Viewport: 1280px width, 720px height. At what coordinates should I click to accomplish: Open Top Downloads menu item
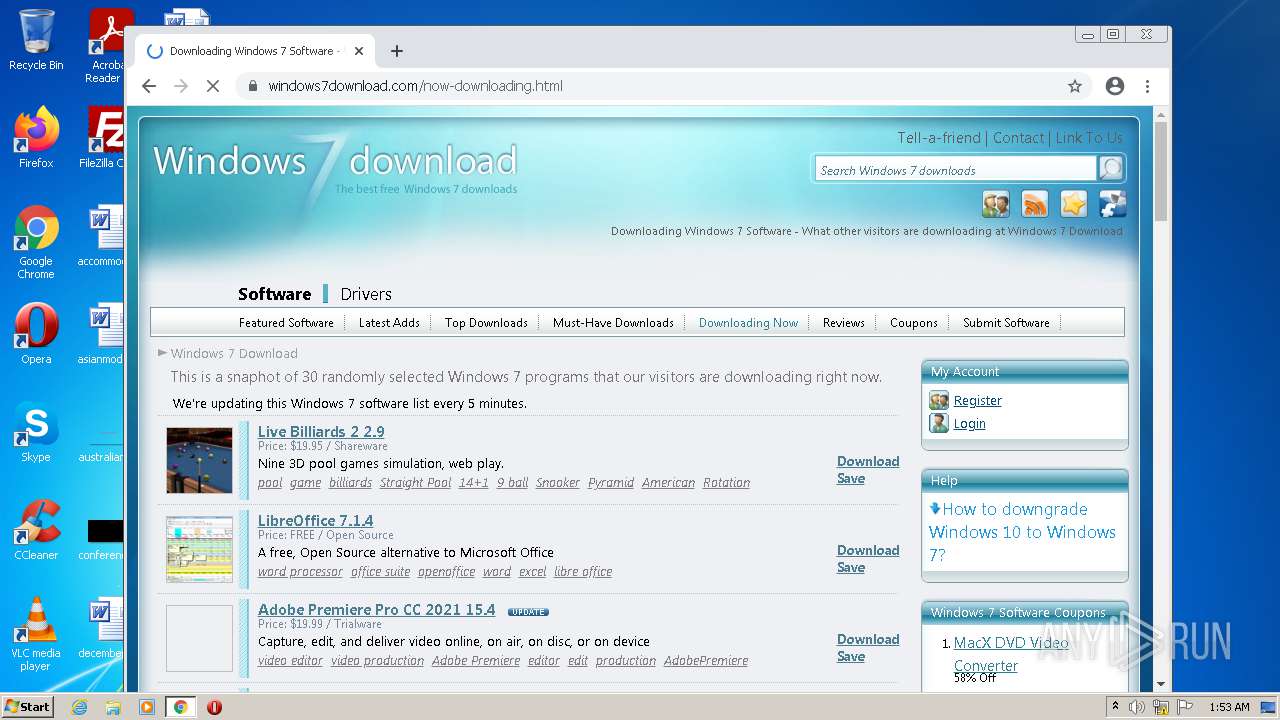pos(486,323)
